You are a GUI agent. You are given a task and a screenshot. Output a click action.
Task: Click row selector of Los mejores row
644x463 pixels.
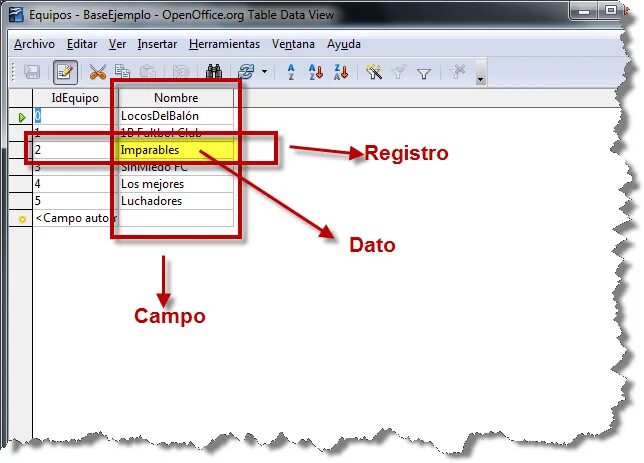[21, 184]
